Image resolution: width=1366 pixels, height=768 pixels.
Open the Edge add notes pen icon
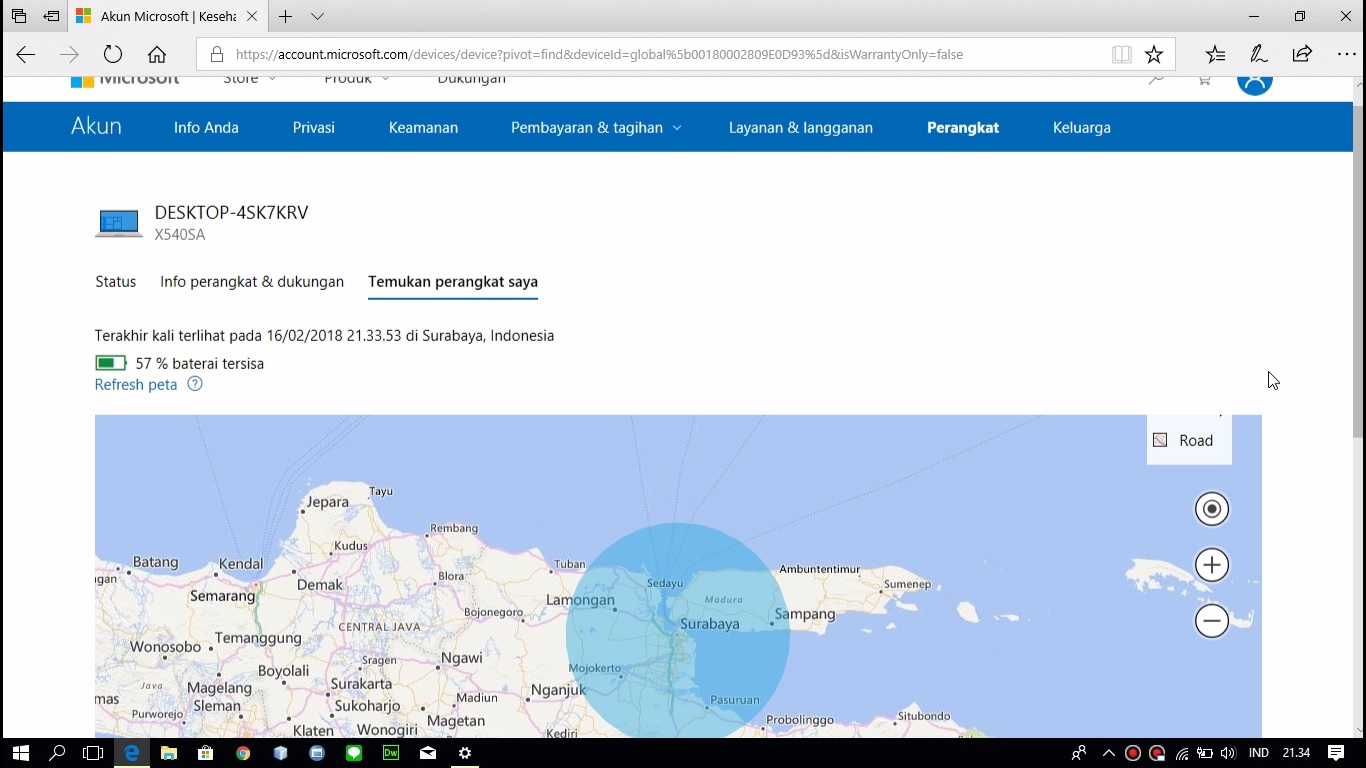click(1259, 55)
